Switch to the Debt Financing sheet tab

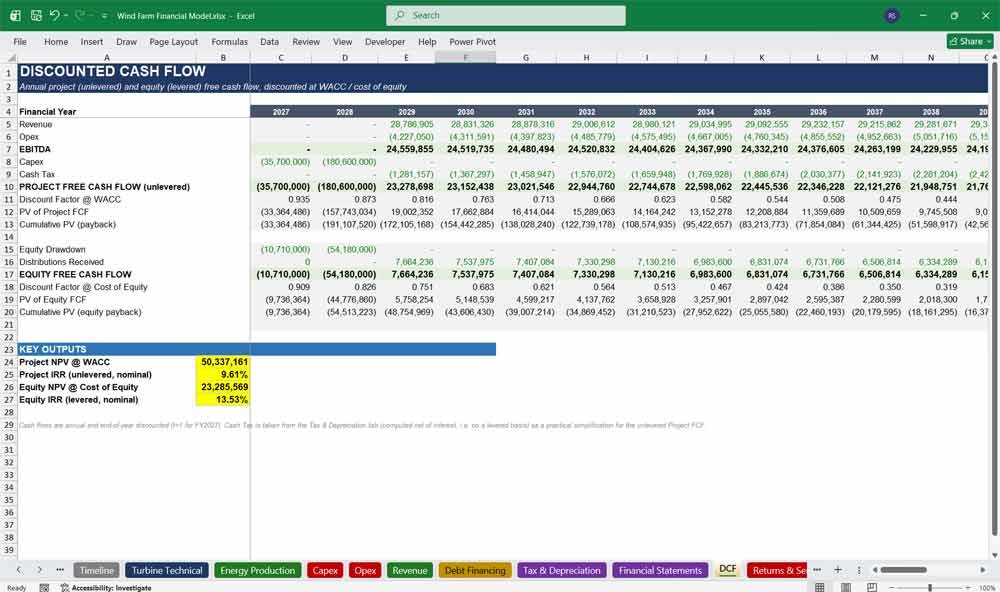point(475,570)
